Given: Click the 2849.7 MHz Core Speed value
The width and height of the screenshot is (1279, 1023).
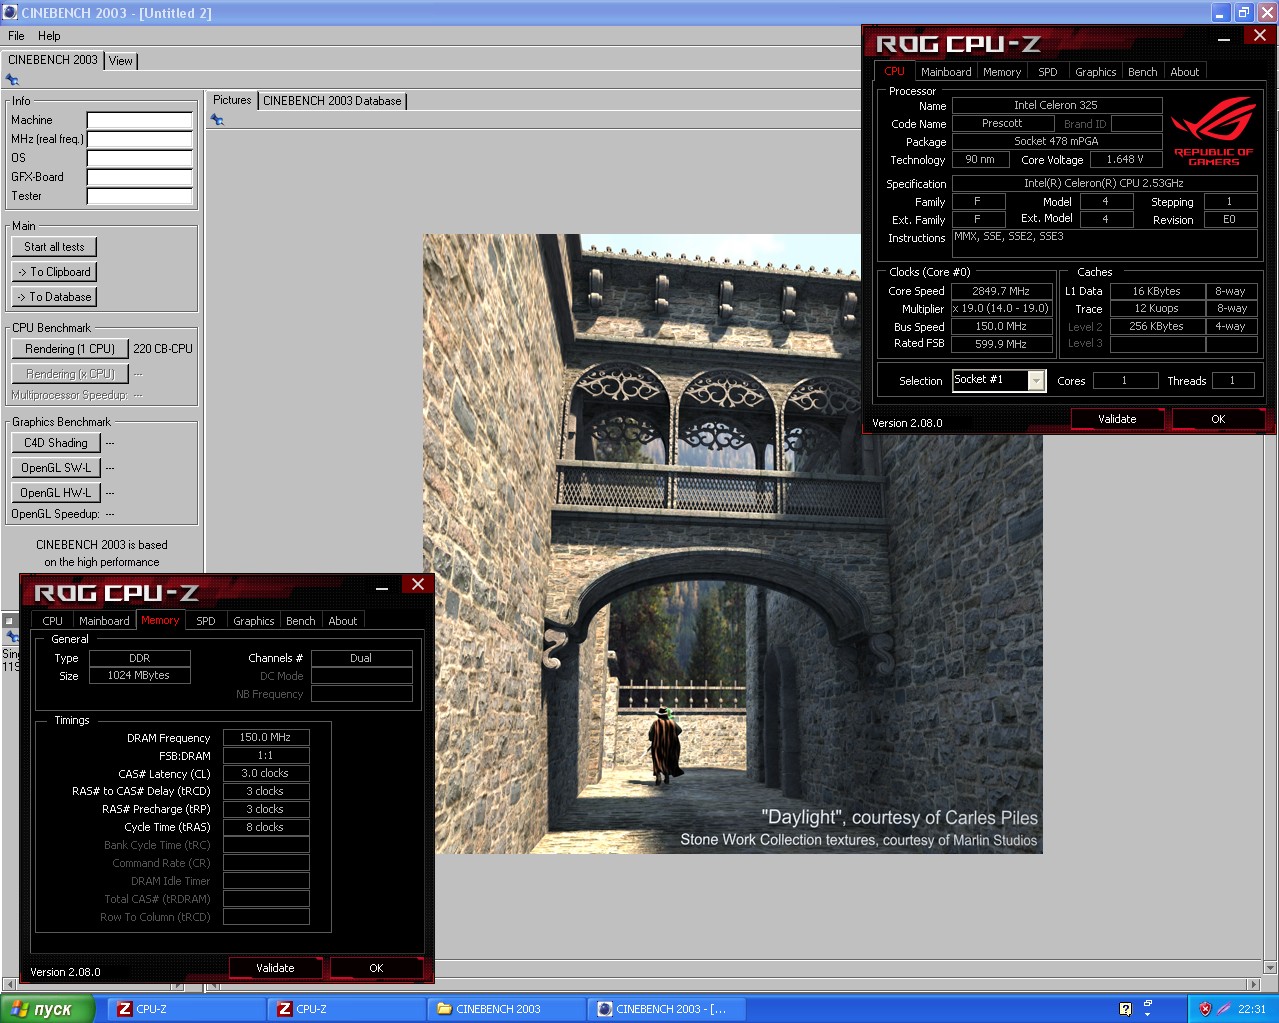Looking at the screenshot, I should 1001,291.
